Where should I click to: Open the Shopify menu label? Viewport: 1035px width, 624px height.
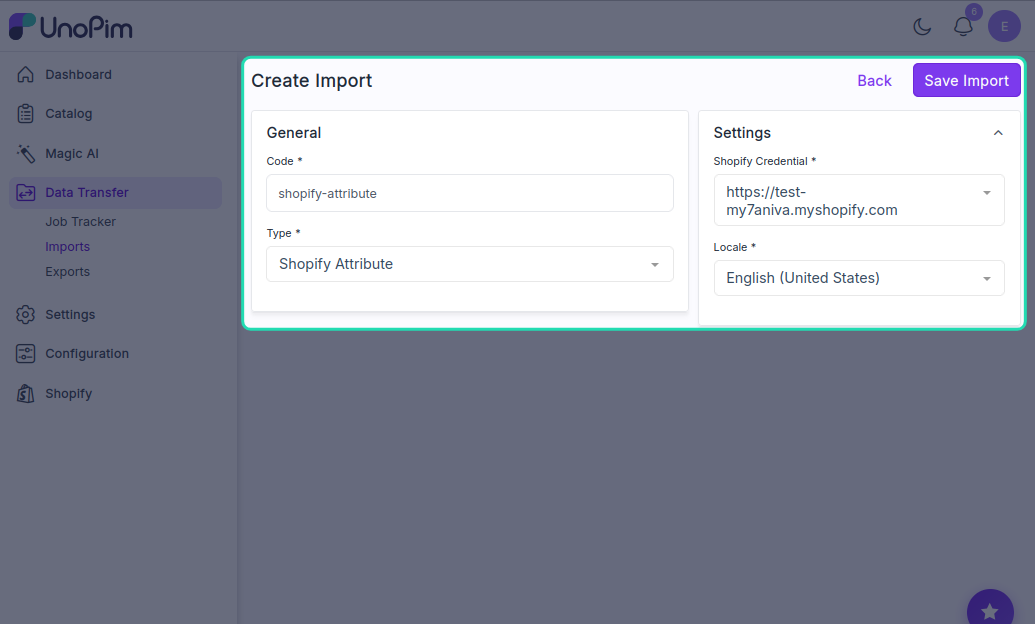click(x=69, y=394)
